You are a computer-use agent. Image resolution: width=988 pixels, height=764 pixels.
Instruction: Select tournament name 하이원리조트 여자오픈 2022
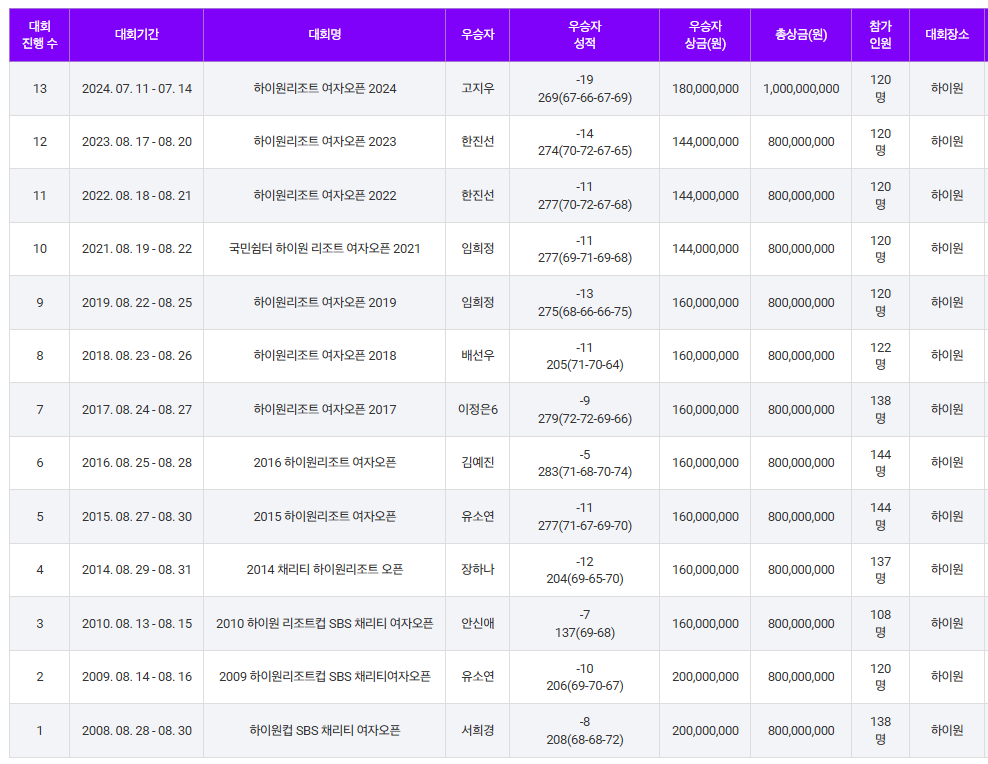click(325, 196)
